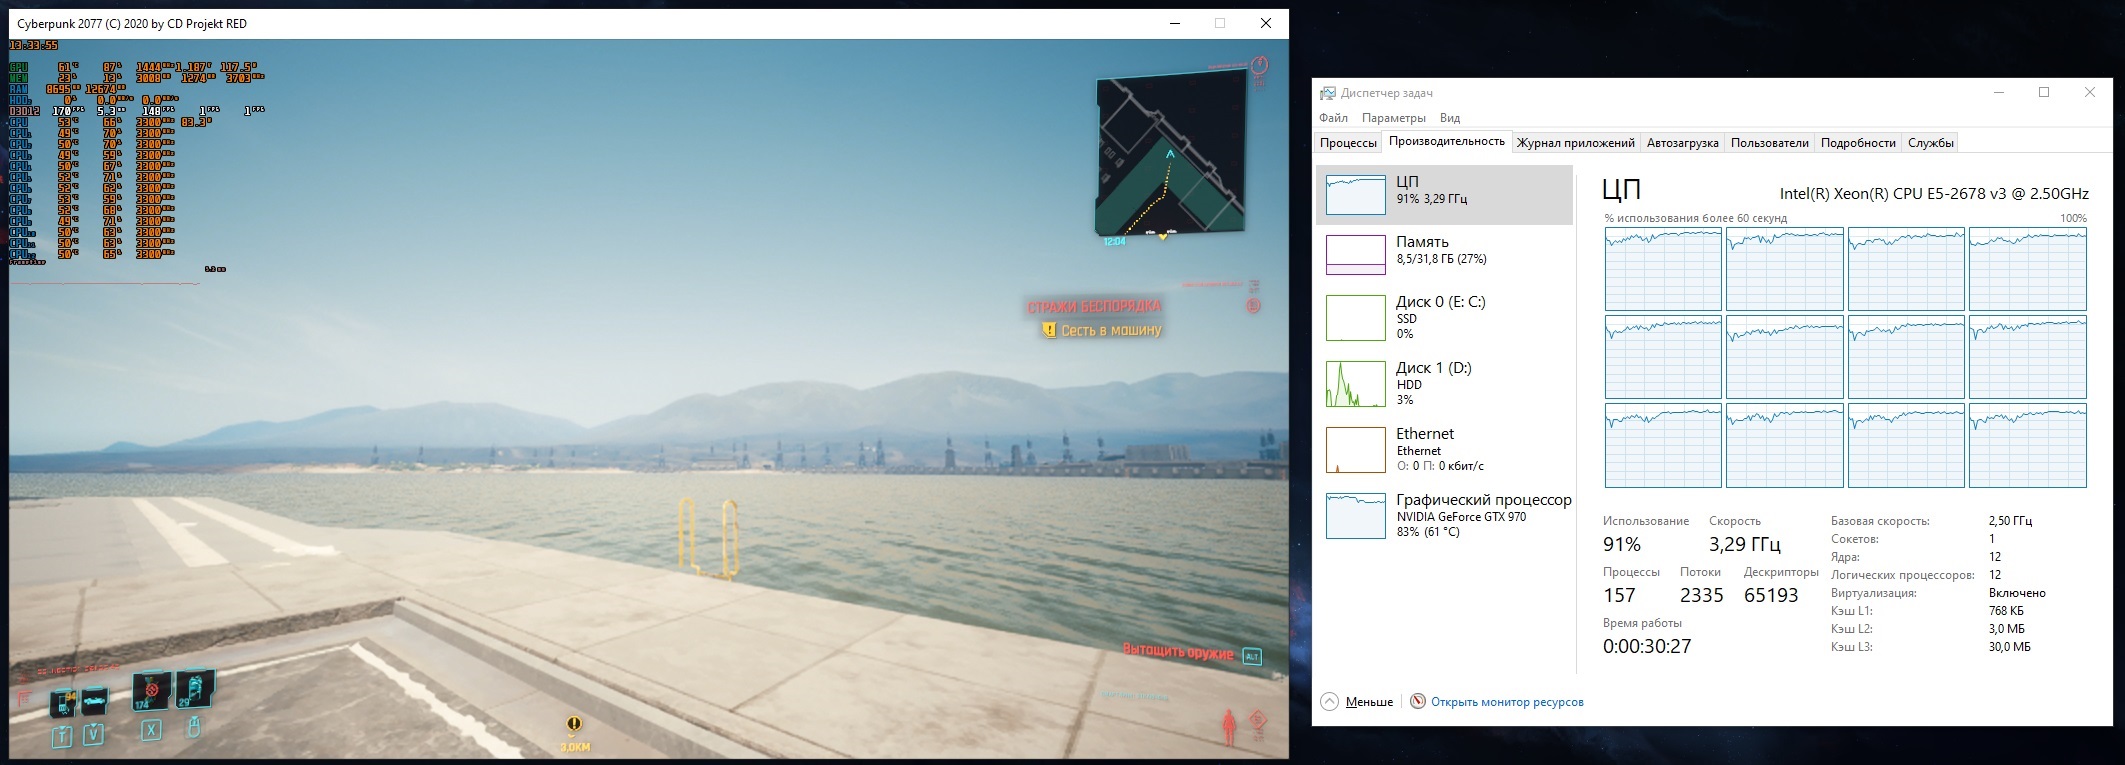Switch to the Журнал приложений tab

click(x=1576, y=143)
